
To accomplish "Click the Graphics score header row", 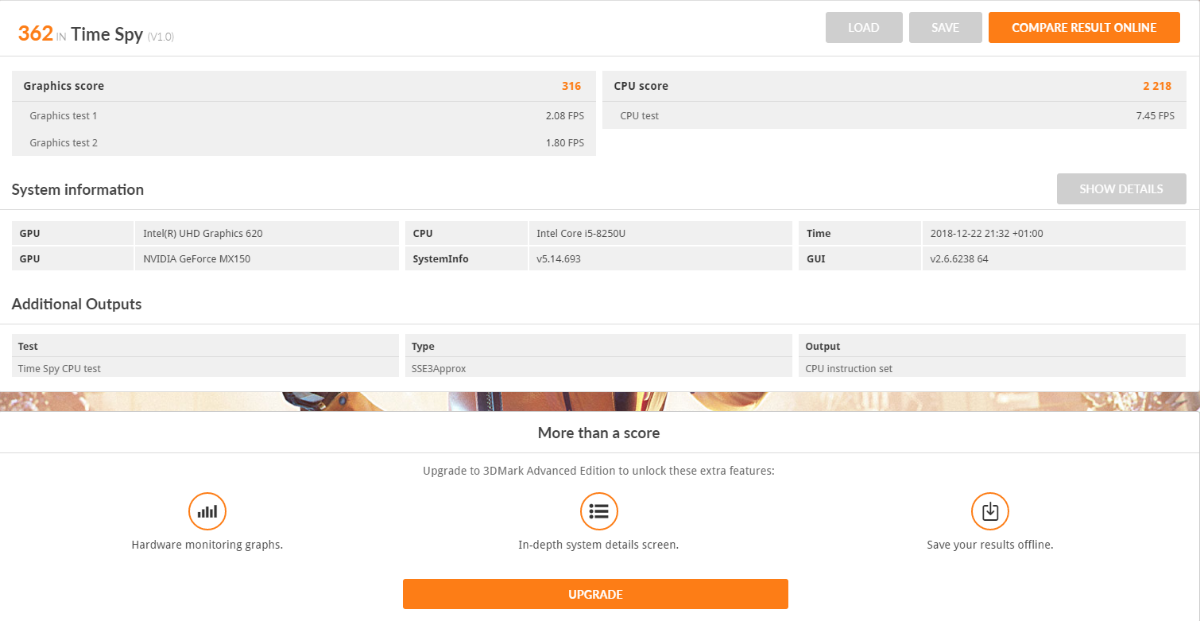I will [x=303, y=86].
